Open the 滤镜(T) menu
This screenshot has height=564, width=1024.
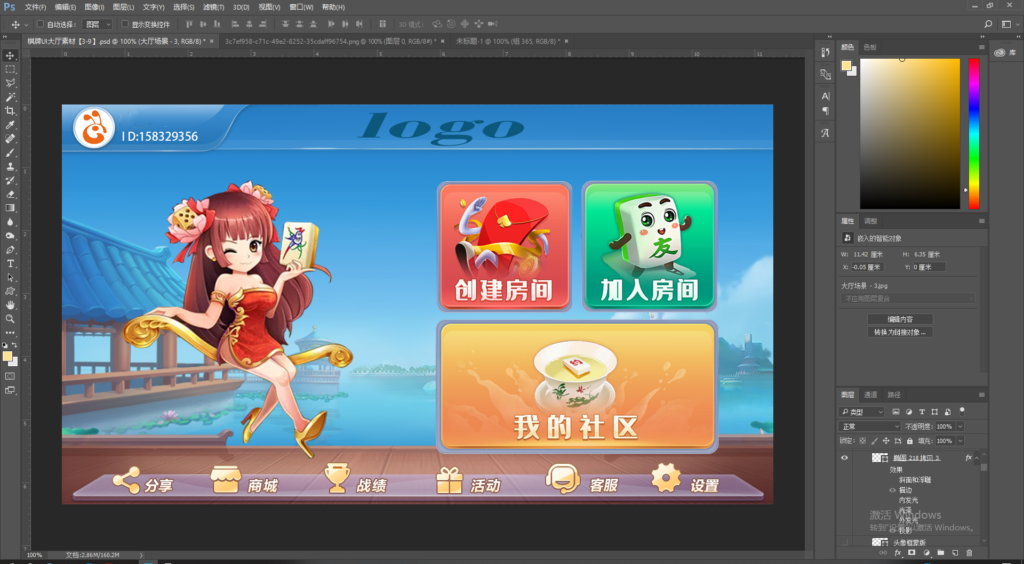point(214,6)
